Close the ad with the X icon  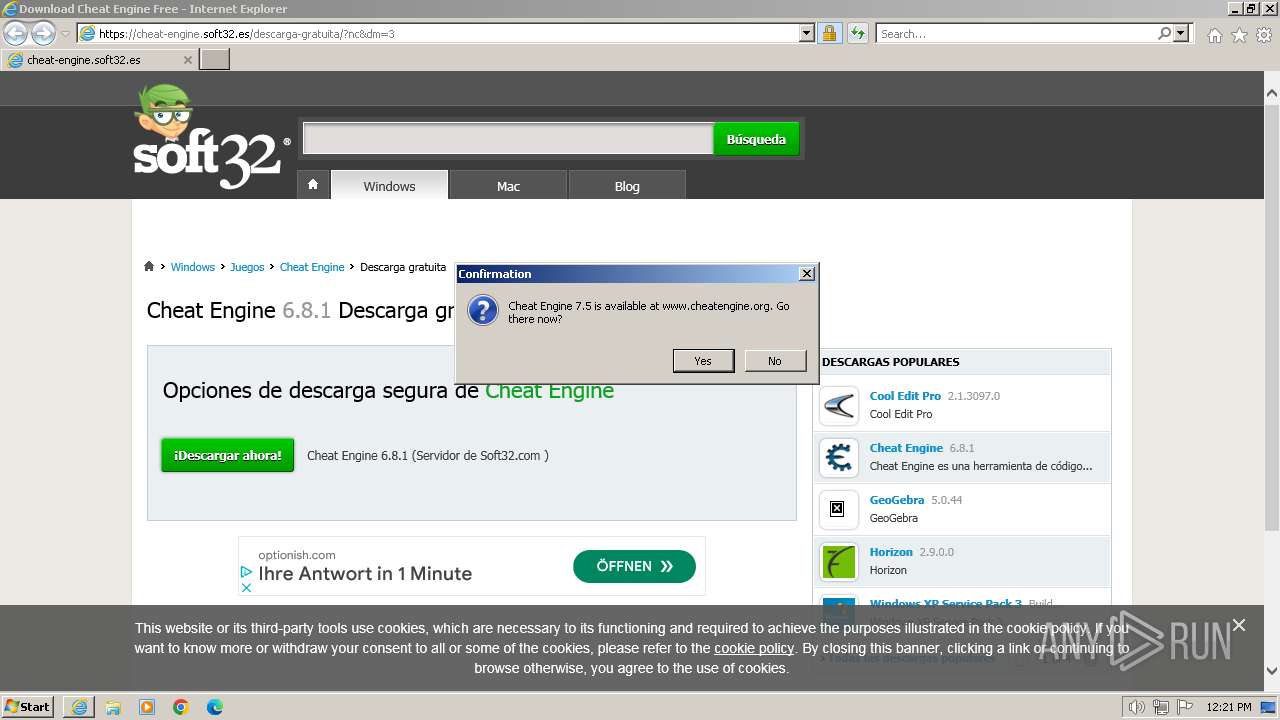246,587
